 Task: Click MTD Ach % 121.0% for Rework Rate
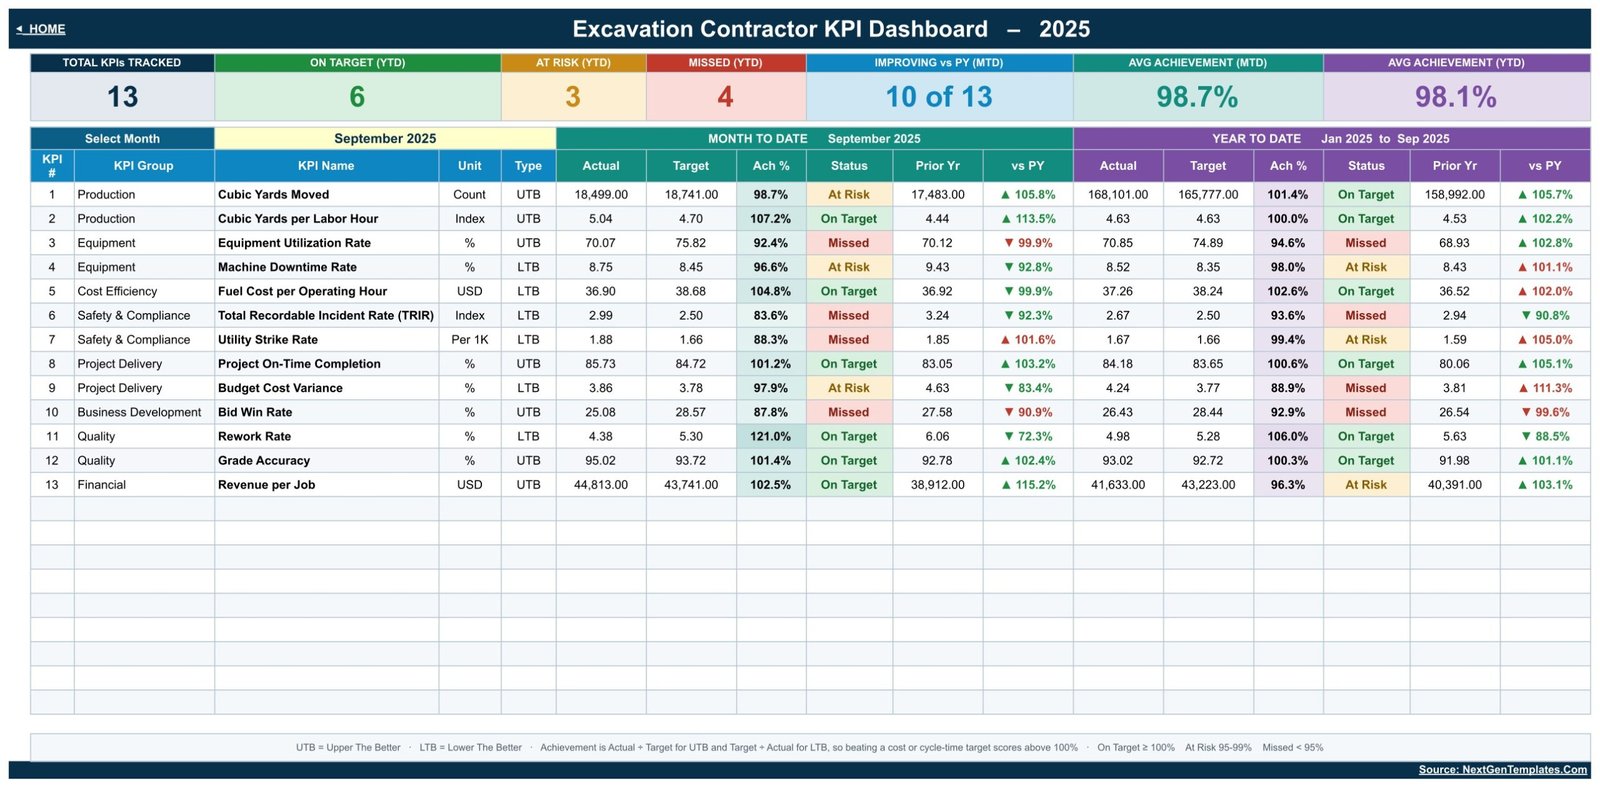[771, 436]
